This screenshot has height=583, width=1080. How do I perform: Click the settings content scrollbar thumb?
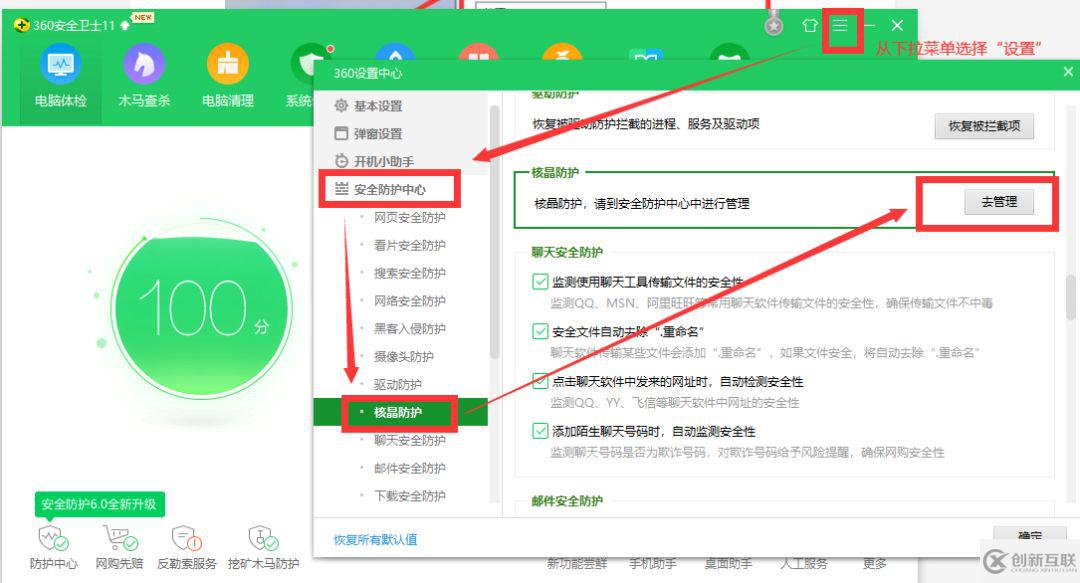pyautogui.click(x=1070, y=297)
